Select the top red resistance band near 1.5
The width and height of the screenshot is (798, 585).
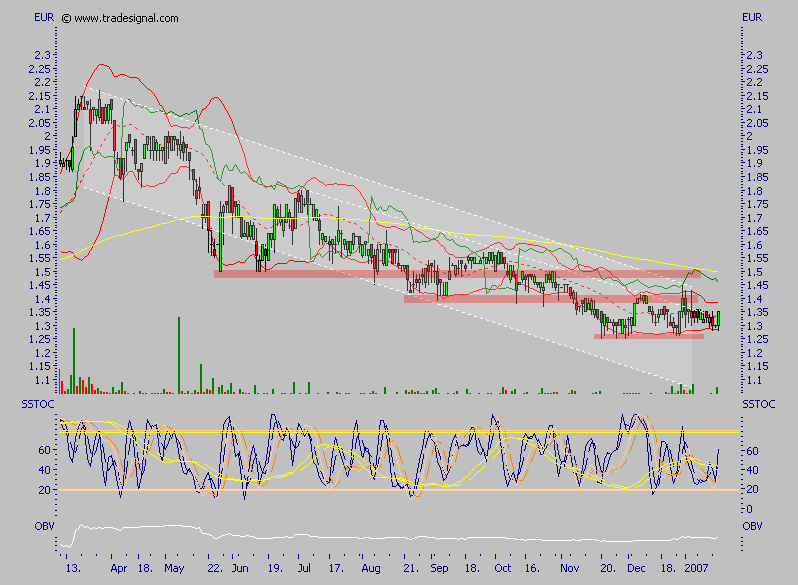450,273
